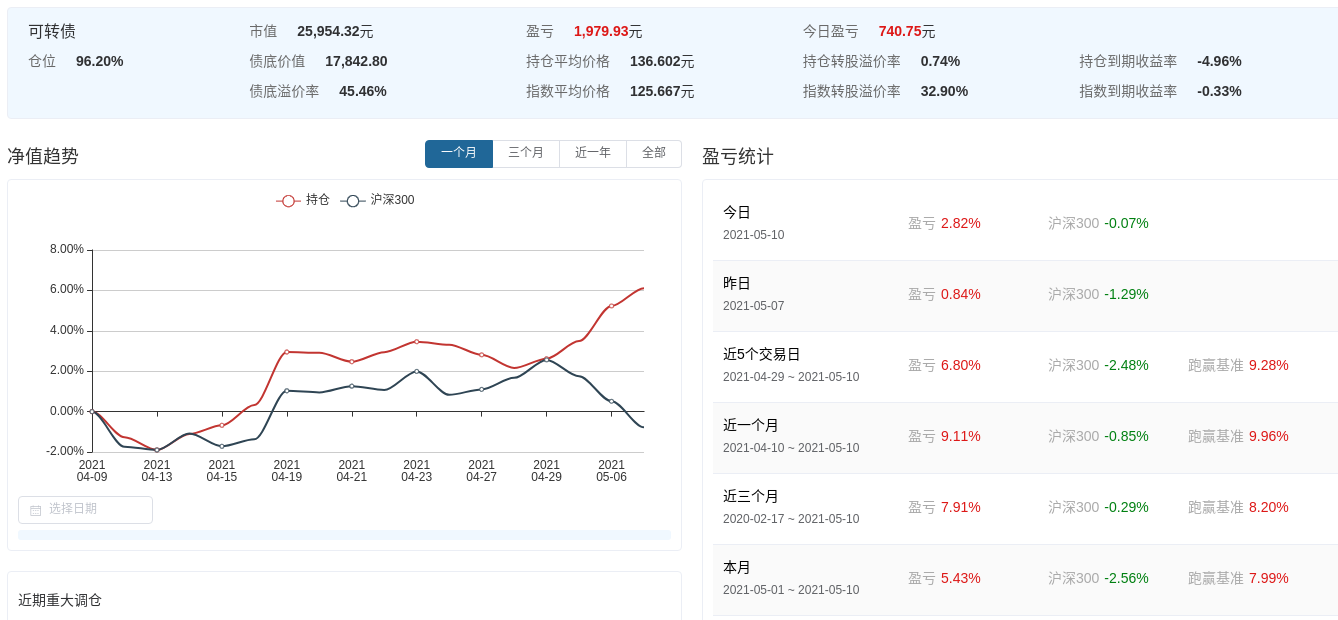Toggle the 沪深300 legend series
This screenshot has height=620, width=1338.
pos(378,200)
